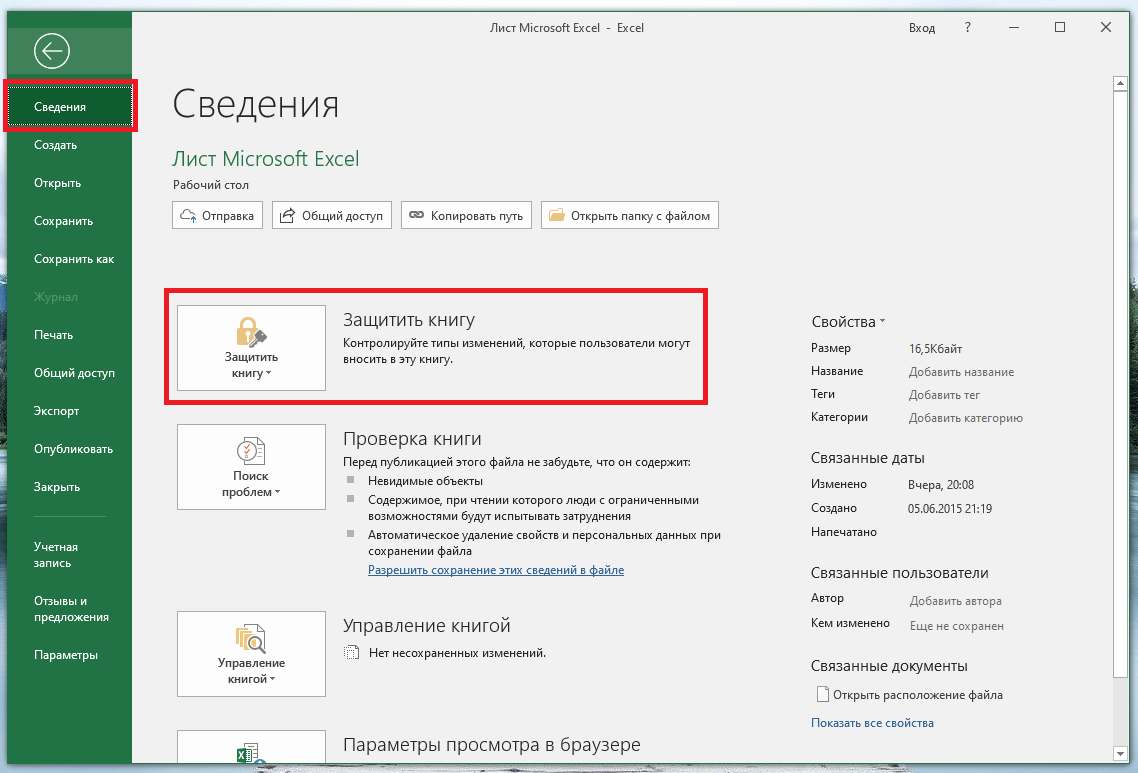Click the Добавить название field

pos(961,372)
